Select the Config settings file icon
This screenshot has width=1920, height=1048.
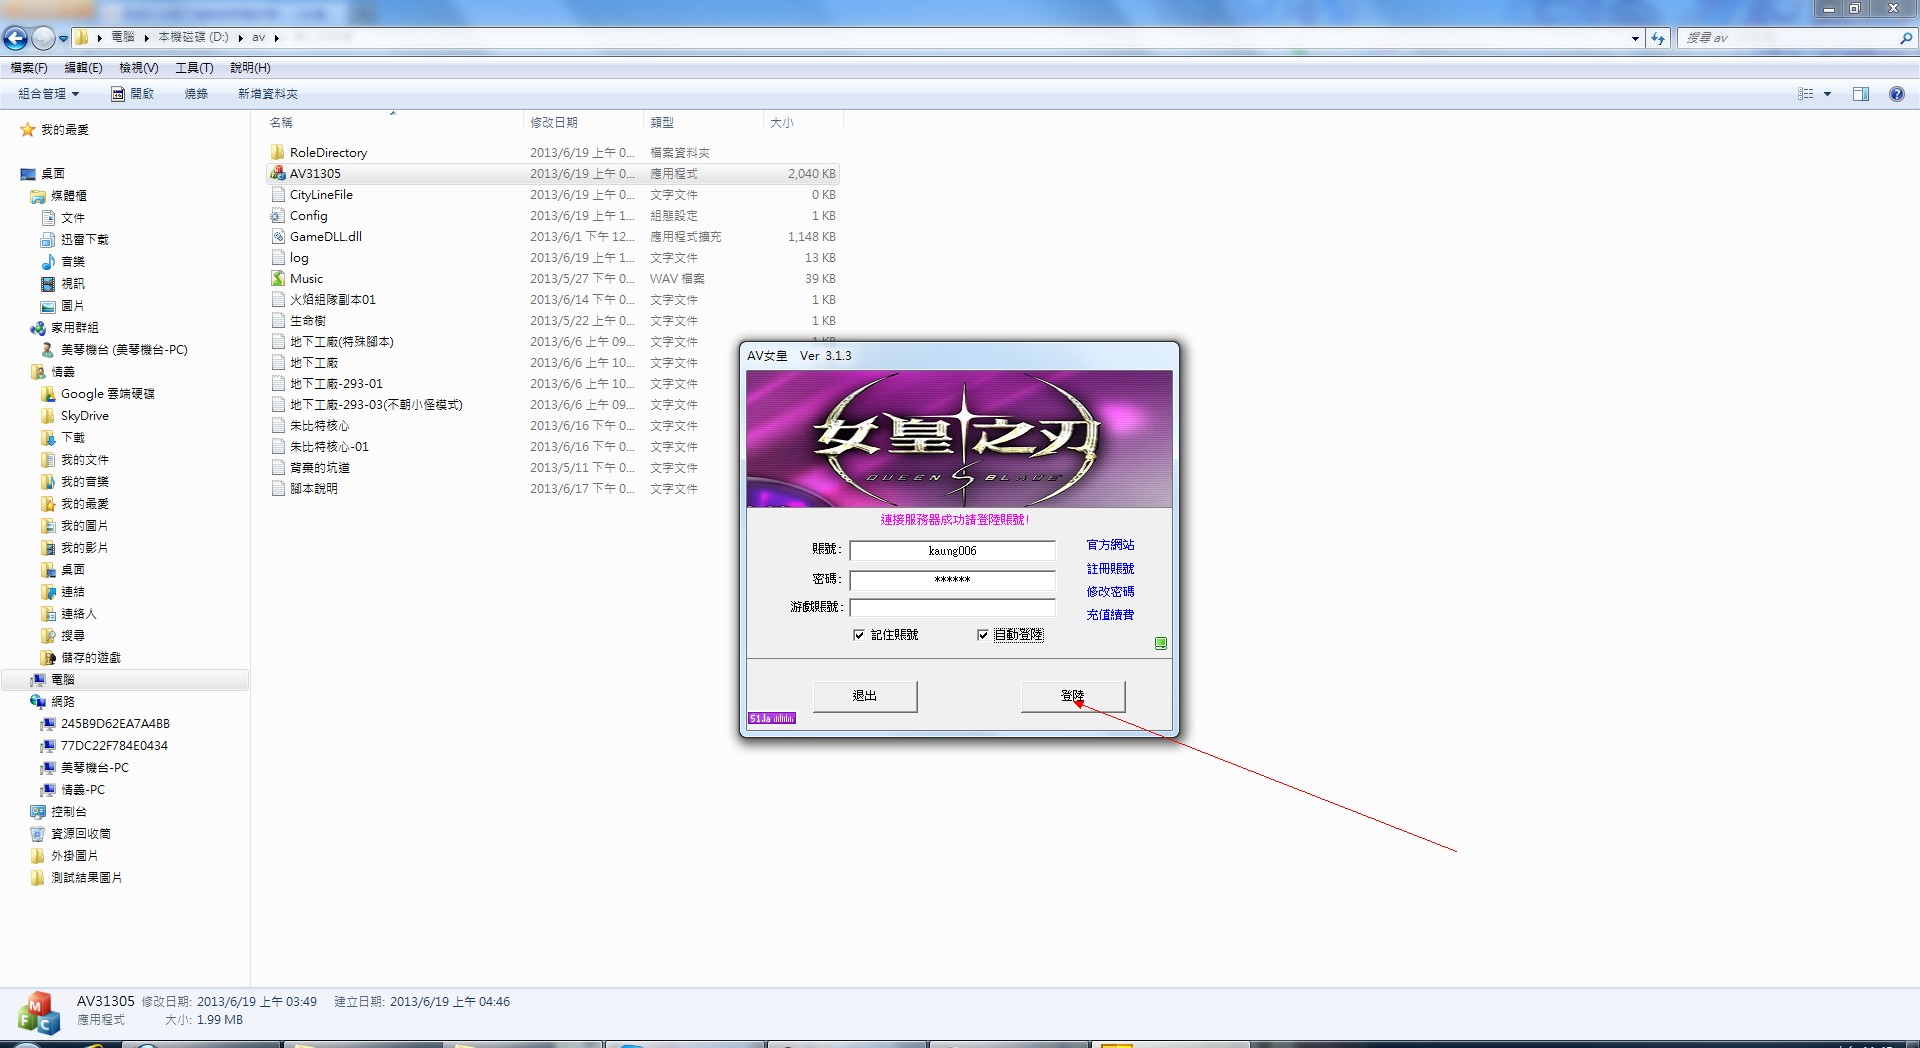pos(278,215)
